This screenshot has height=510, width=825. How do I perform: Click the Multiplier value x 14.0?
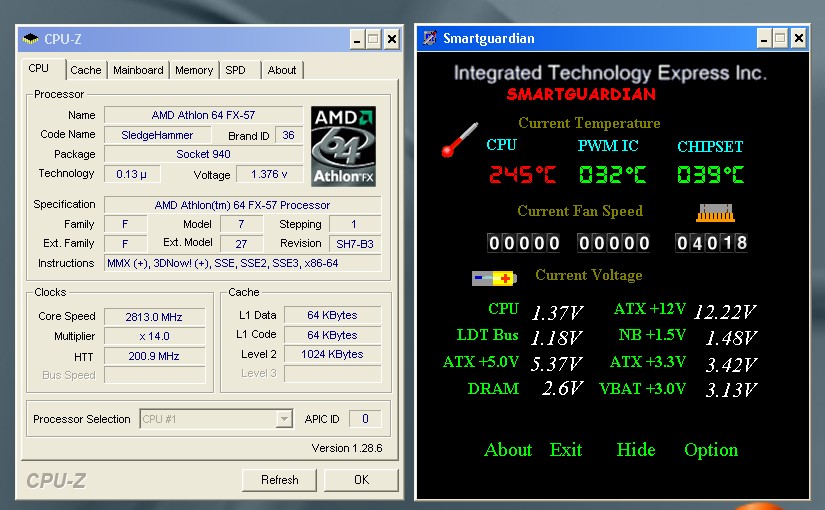pyautogui.click(x=154, y=336)
